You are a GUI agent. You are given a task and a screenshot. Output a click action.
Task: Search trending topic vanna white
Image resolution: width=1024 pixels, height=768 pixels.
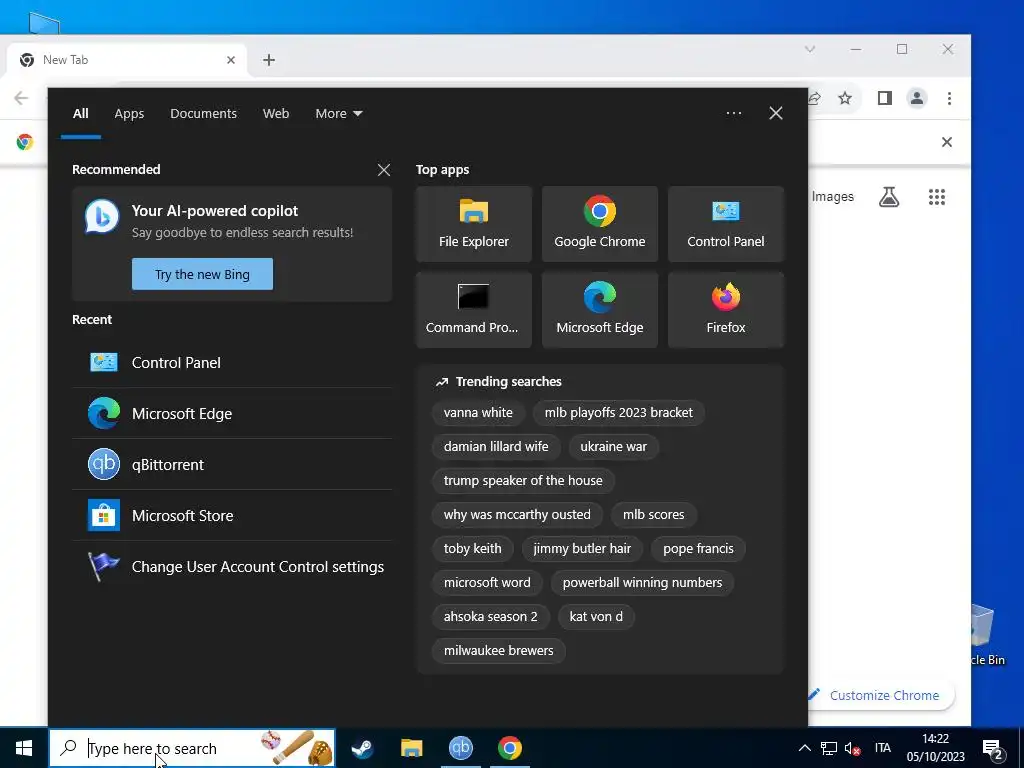point(478,413)
